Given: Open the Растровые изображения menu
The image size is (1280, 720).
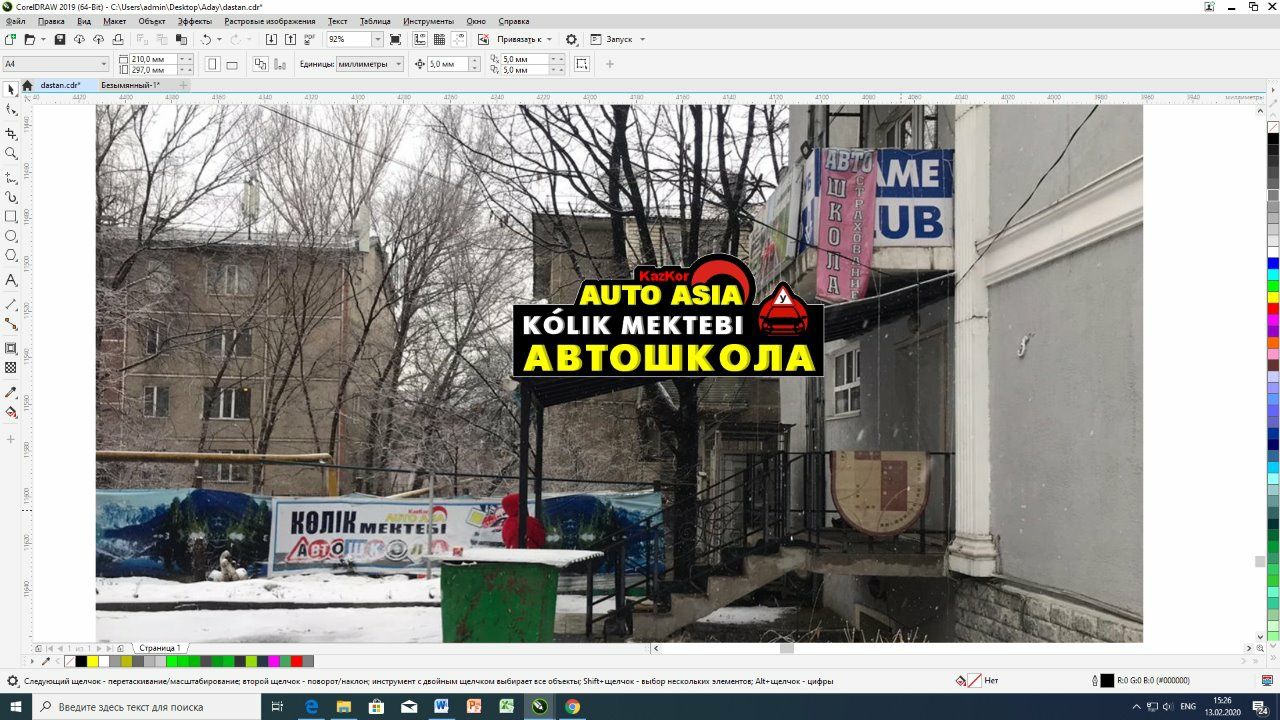Looking at the screenshot, I should 269,21.
